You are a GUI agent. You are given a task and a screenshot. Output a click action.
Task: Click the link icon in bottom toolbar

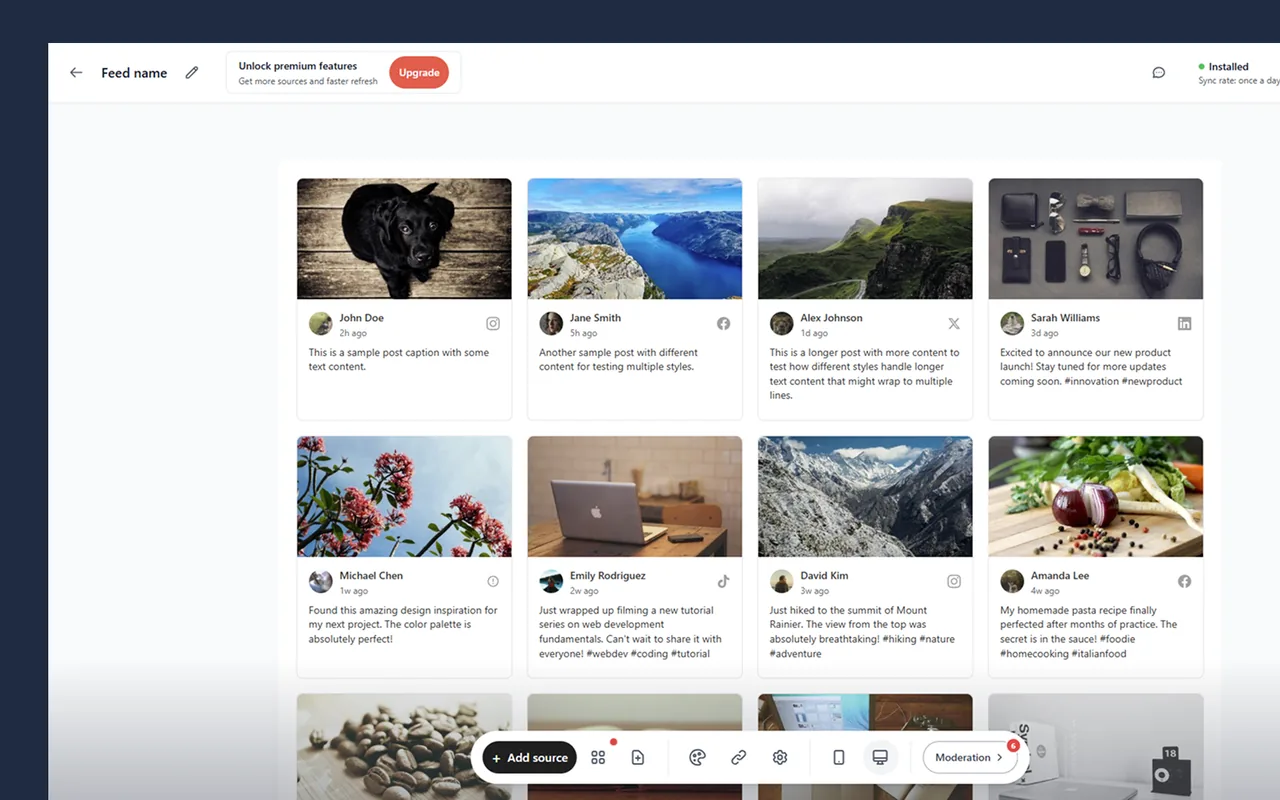click(739, 758)
